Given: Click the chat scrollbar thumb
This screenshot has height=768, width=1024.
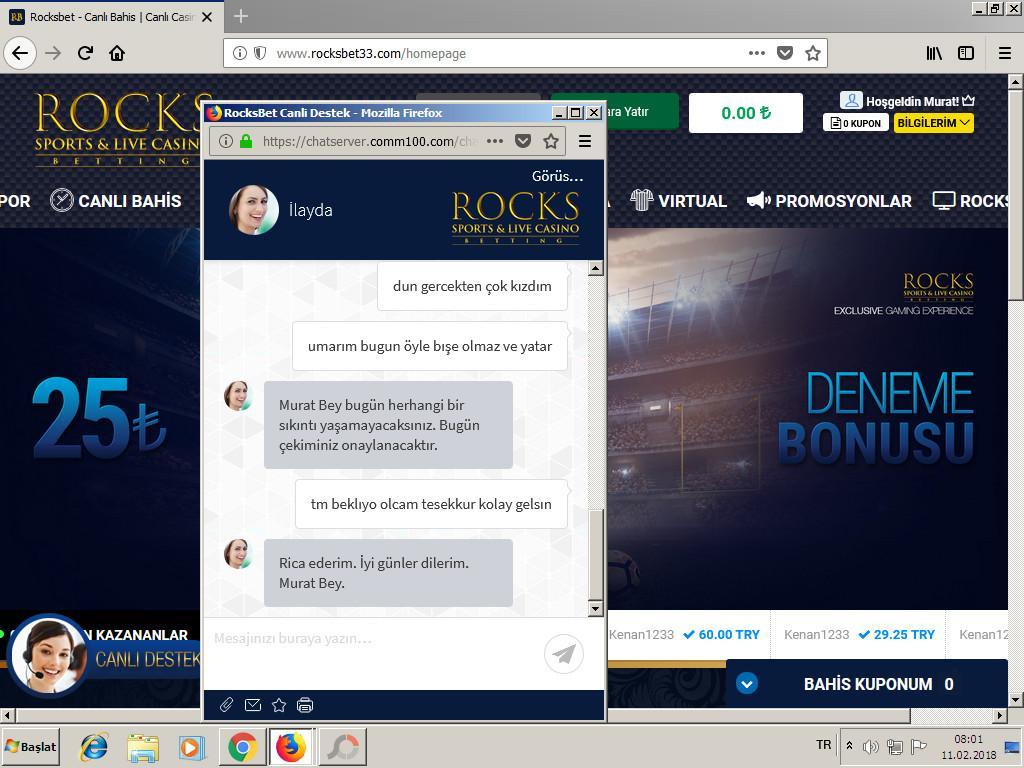Looking at the screenshot, I should click(x=595, y=555).
